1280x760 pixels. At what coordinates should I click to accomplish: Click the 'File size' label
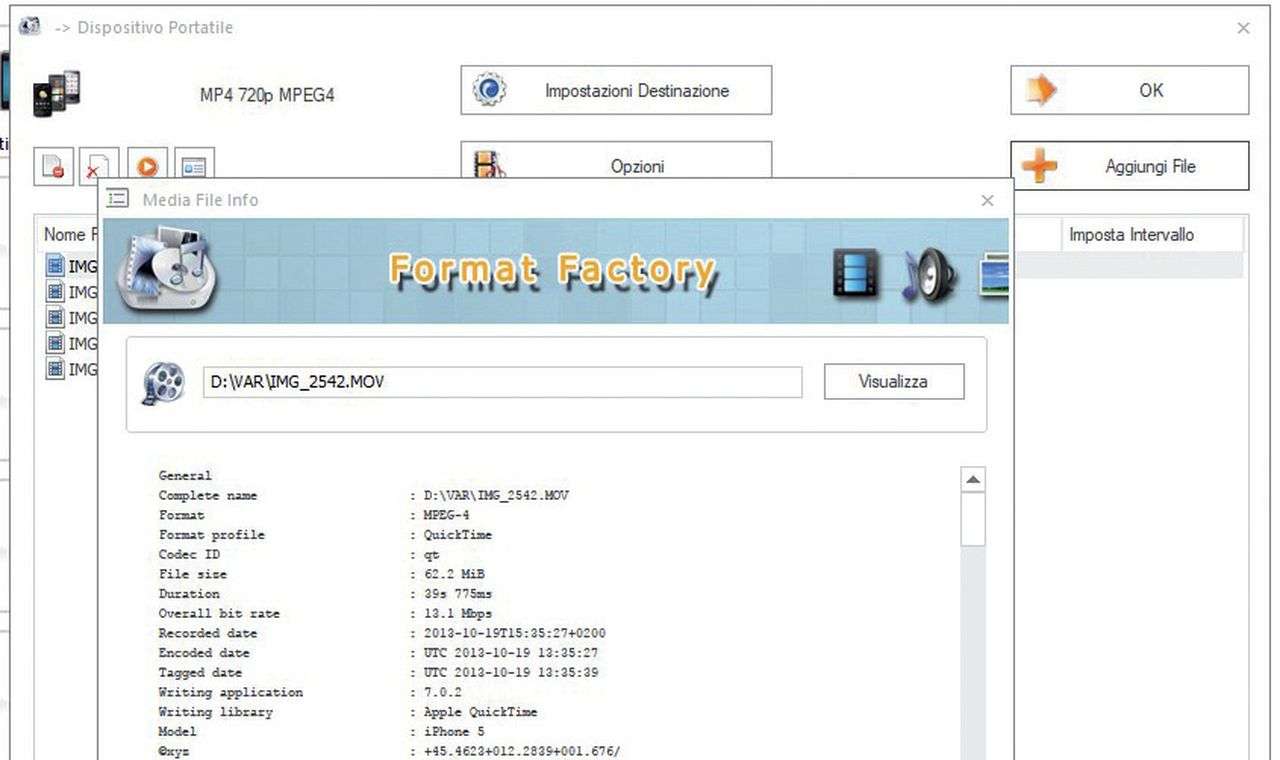193,574
